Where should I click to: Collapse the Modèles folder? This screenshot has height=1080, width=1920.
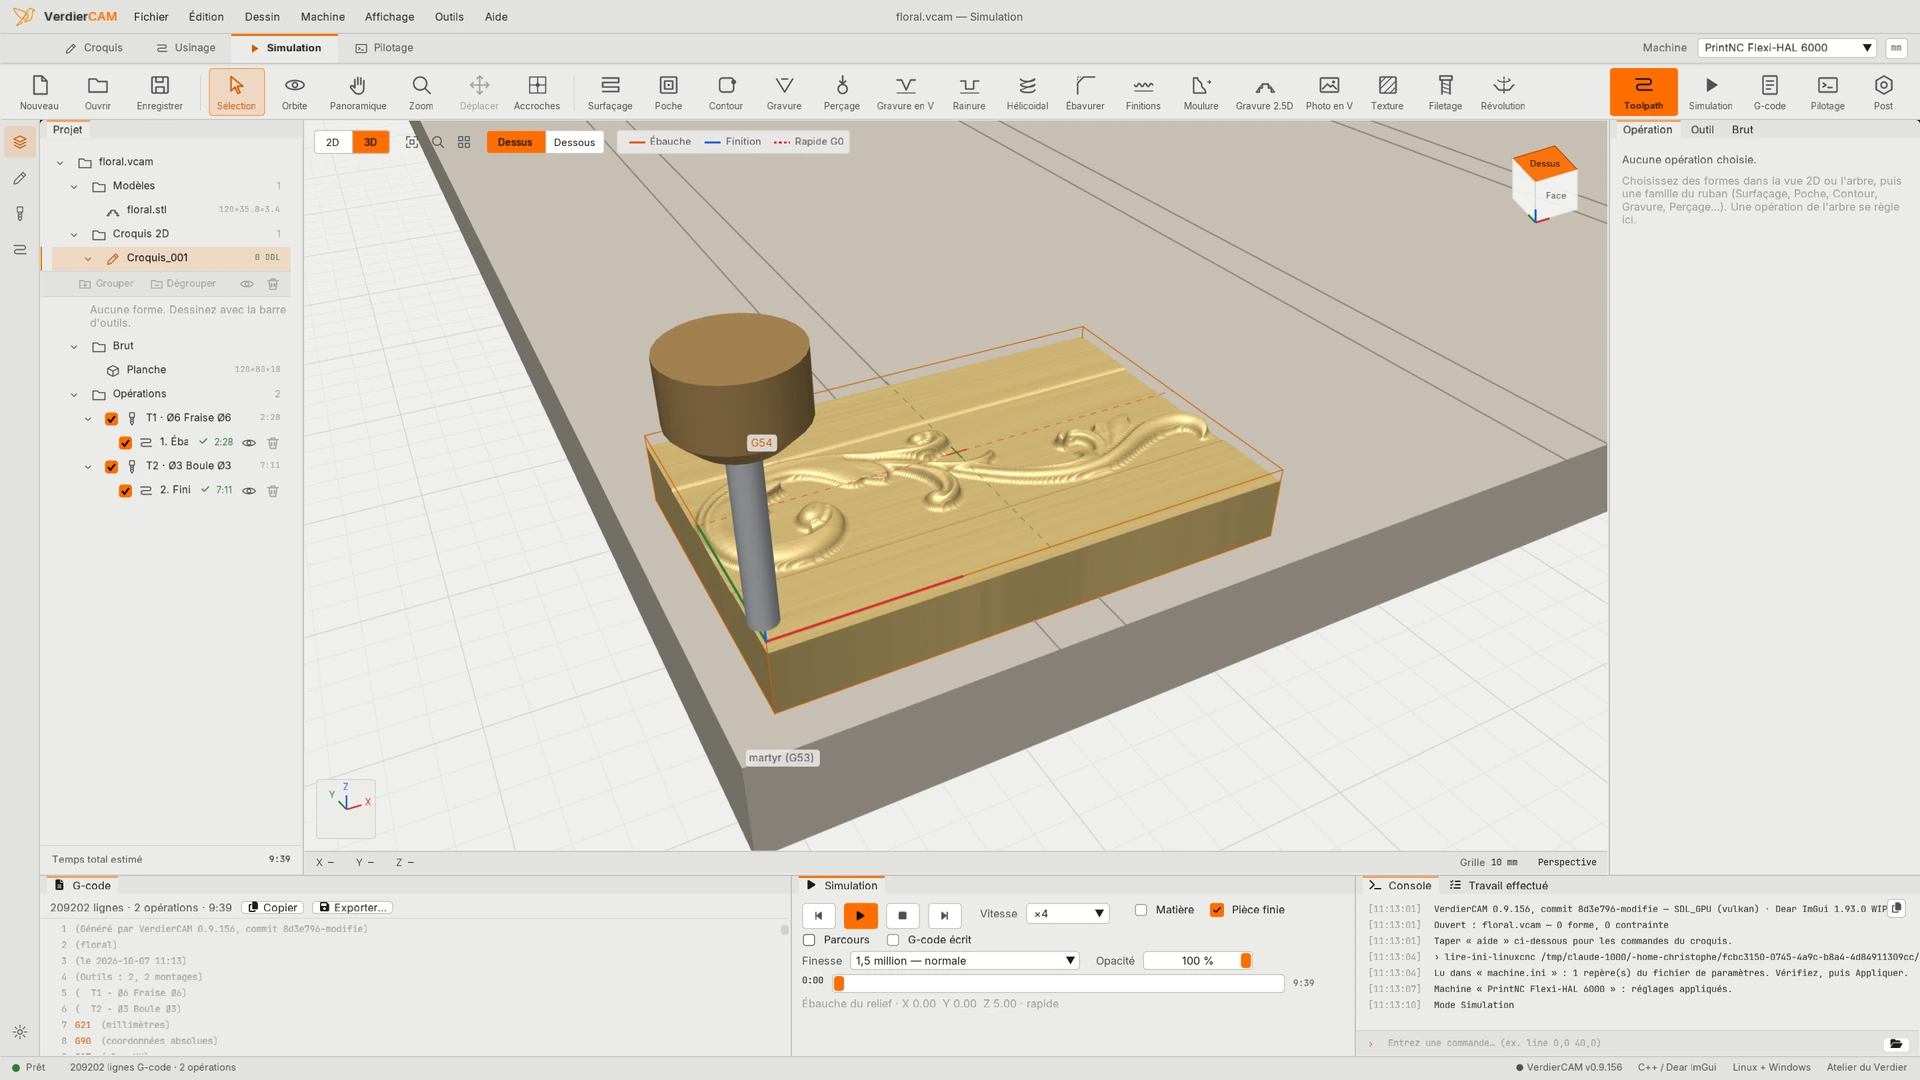tap(74, 186)
